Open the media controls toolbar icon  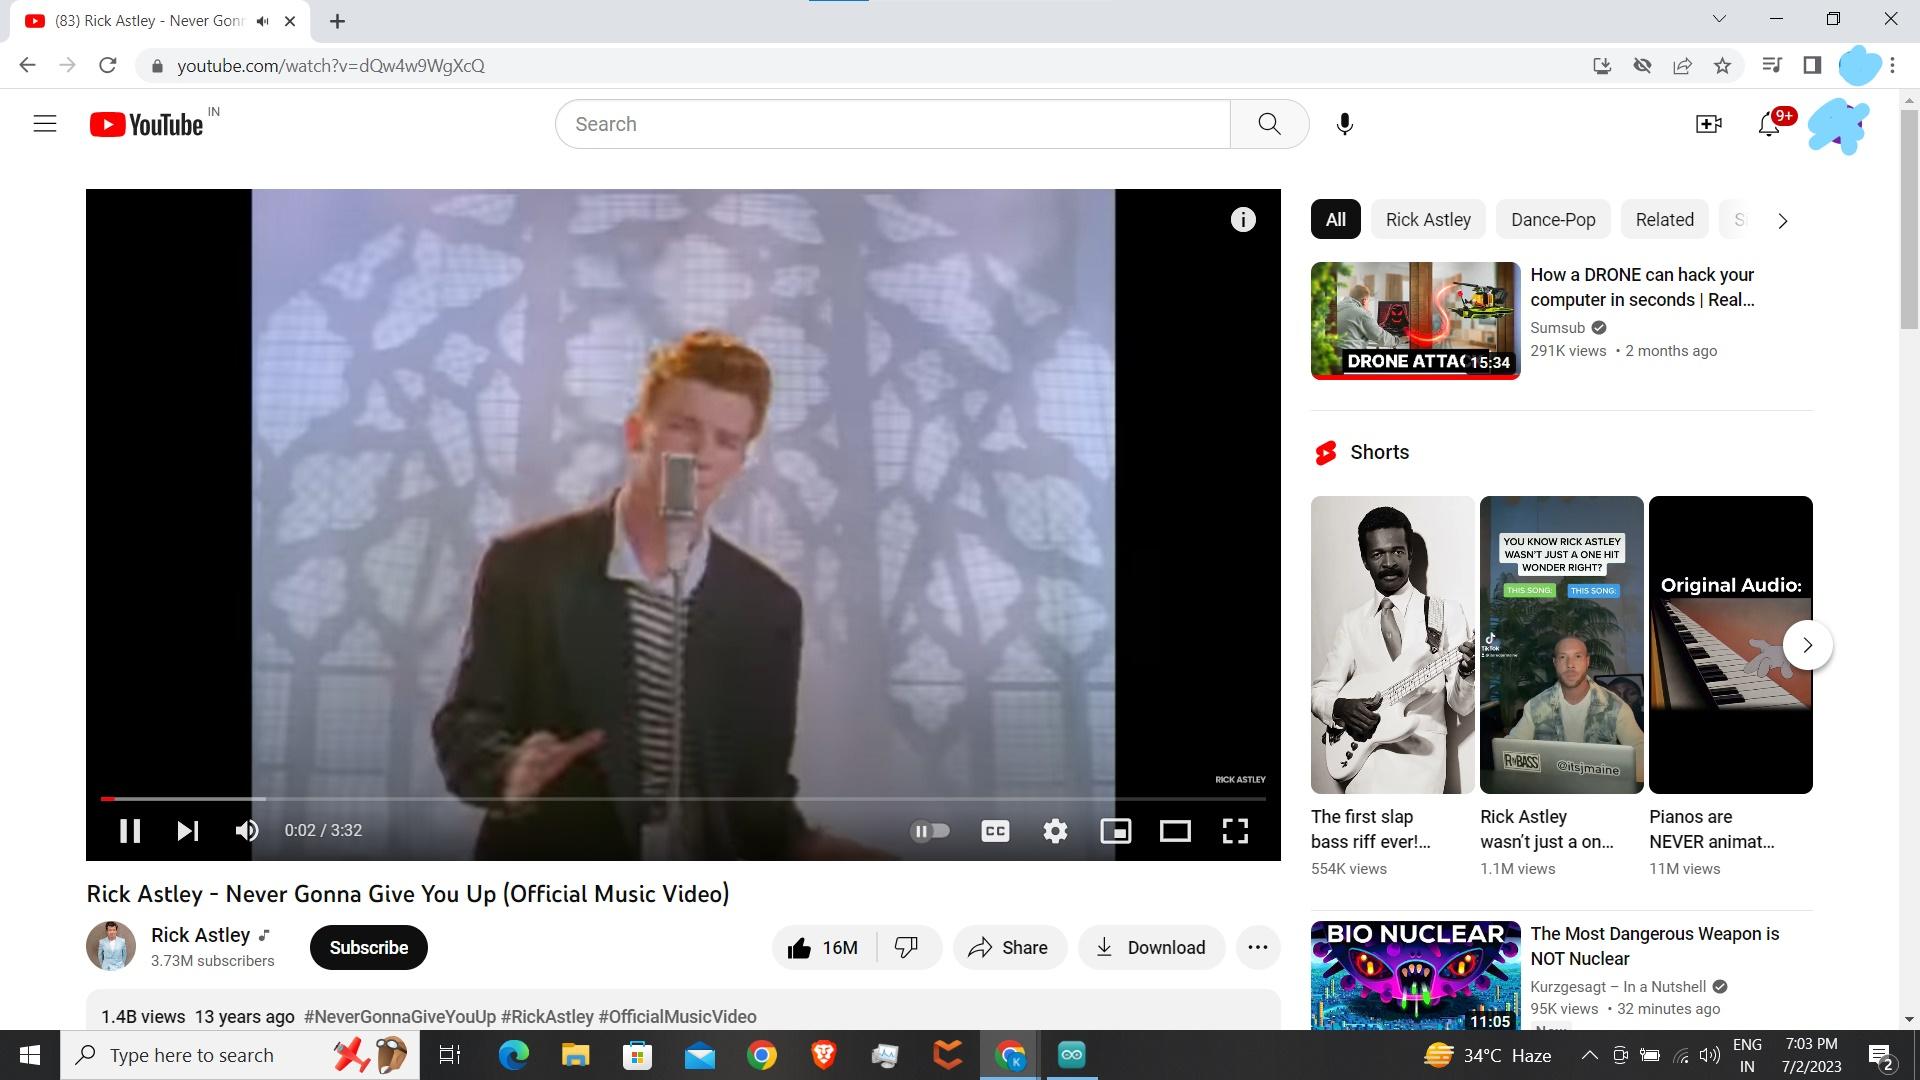tap(1772, 66)
